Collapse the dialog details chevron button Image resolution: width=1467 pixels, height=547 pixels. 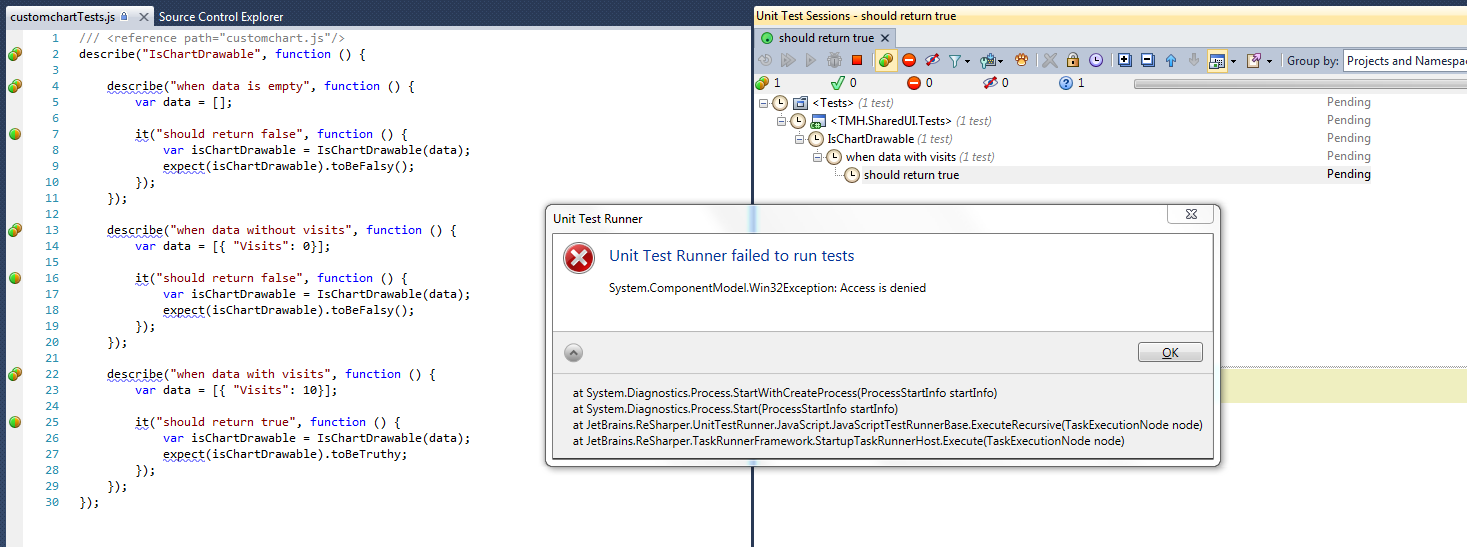click(574, 352)
